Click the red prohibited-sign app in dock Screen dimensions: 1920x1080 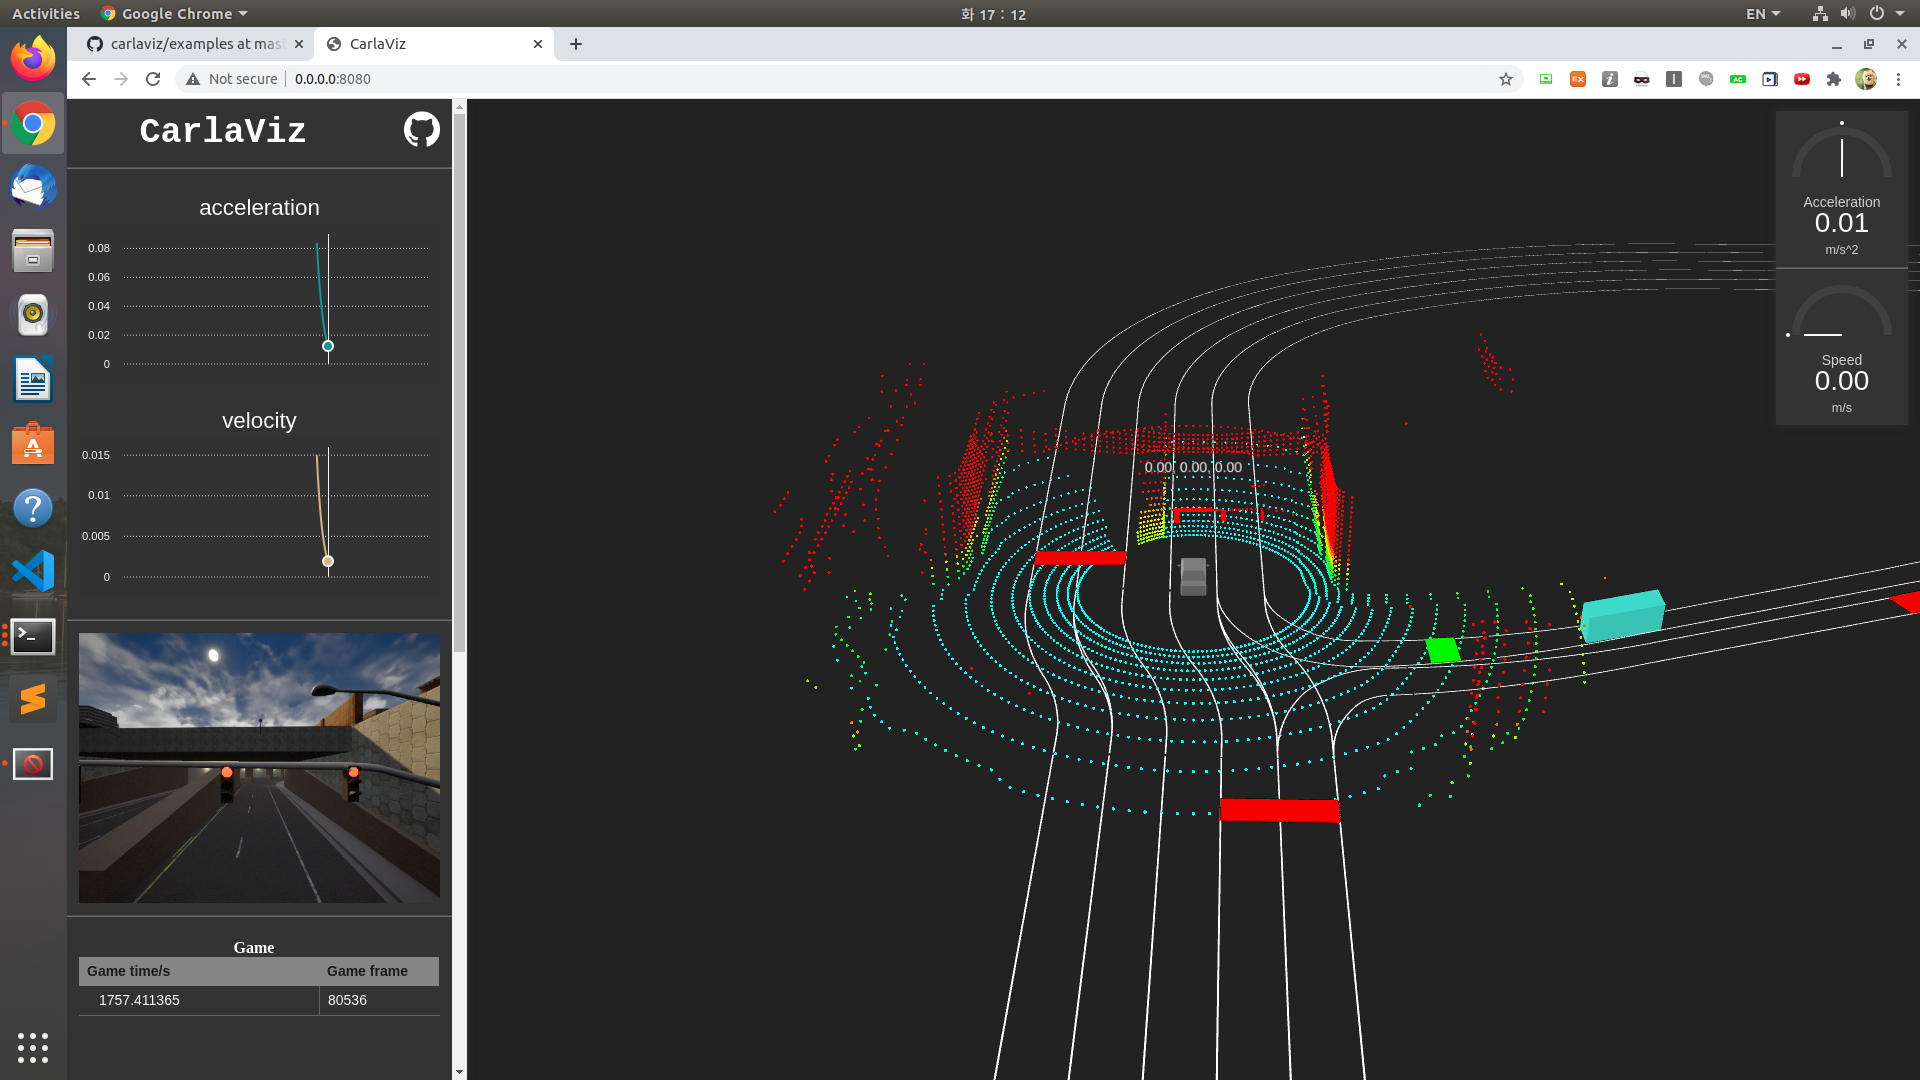tap(33, 764)
